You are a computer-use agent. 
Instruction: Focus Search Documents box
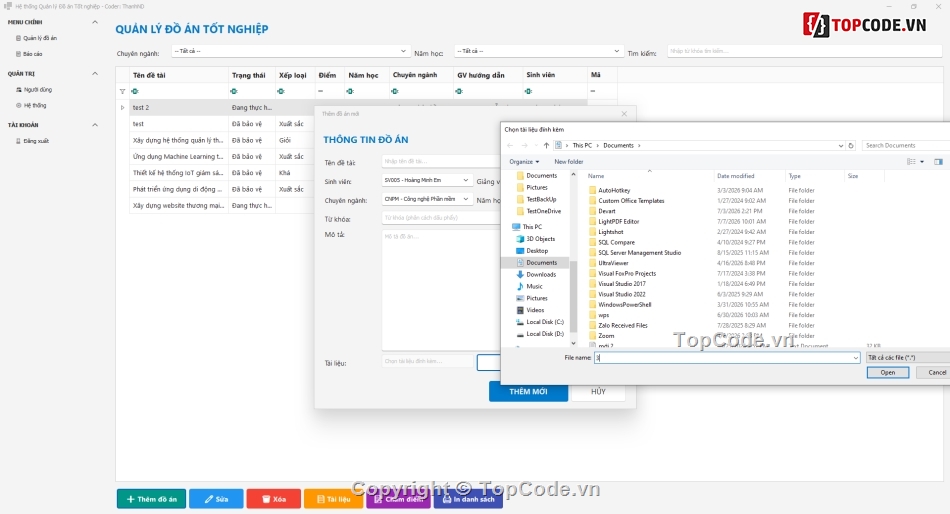point(906,145)
